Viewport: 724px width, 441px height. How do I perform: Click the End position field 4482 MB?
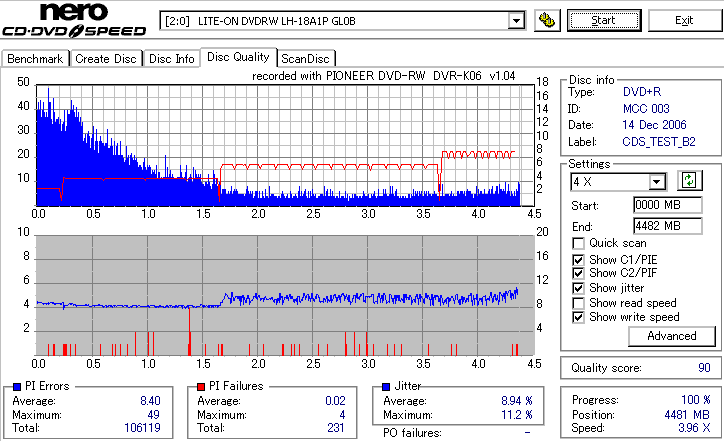coord(668,226)
